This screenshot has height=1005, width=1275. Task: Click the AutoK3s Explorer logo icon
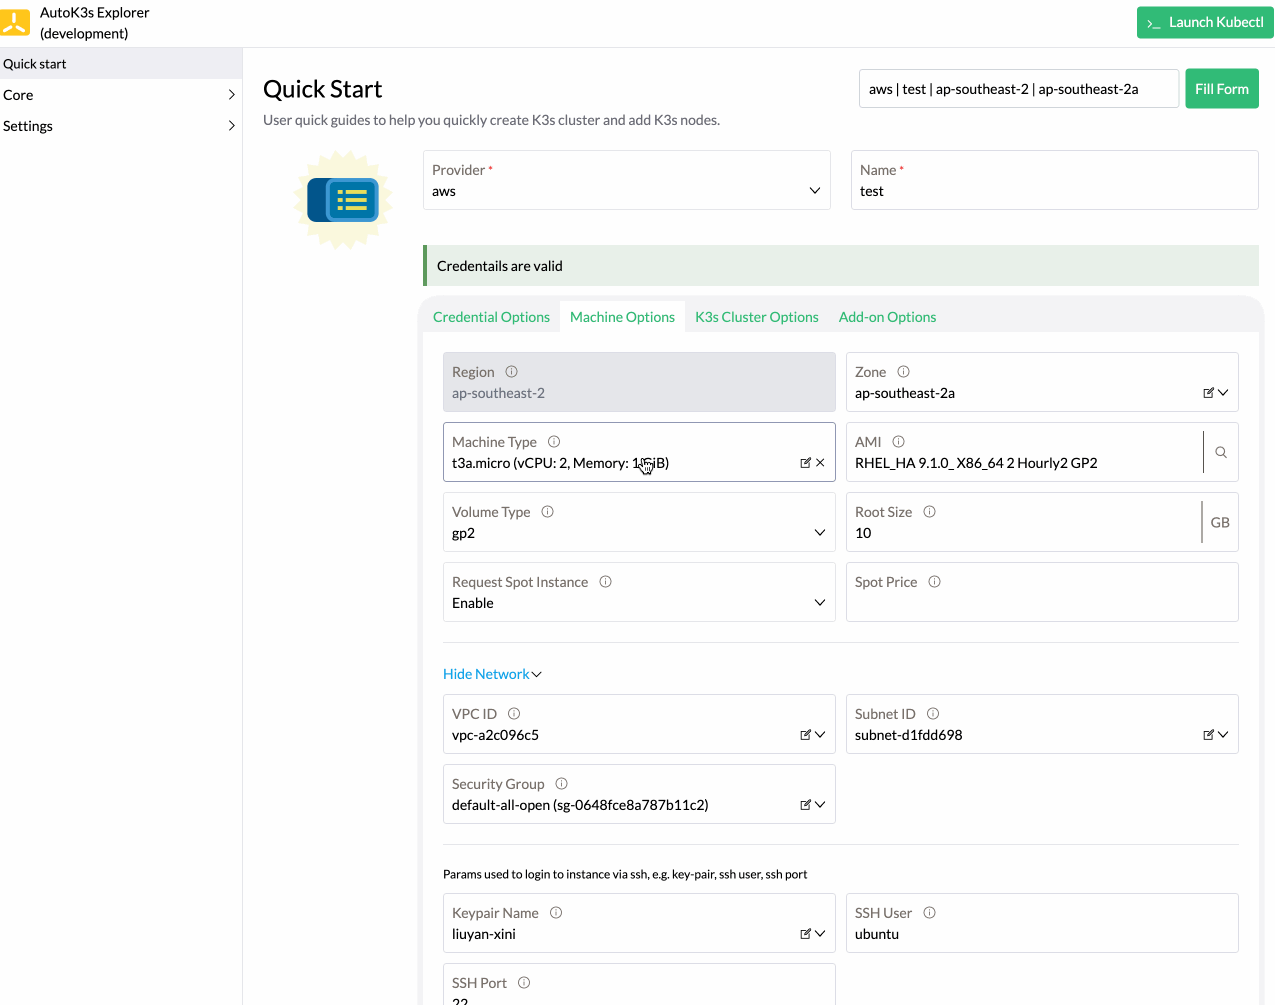pos(16,21)
